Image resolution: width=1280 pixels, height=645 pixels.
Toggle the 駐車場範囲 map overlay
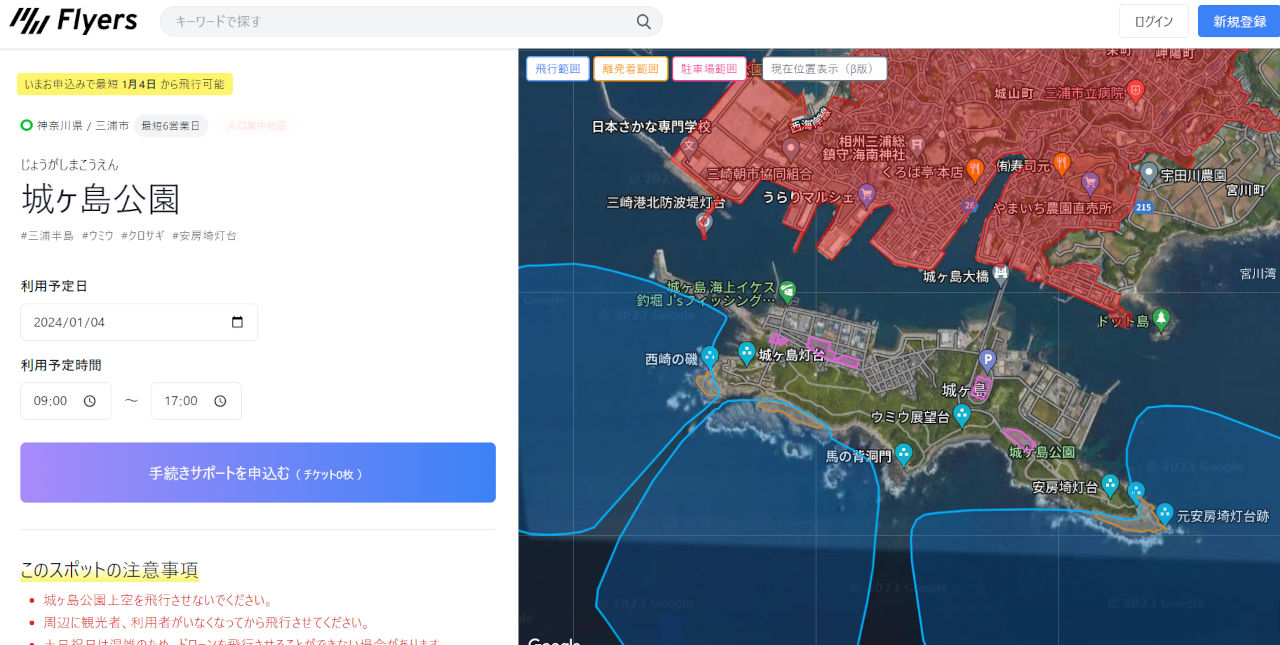pos(709,69)
